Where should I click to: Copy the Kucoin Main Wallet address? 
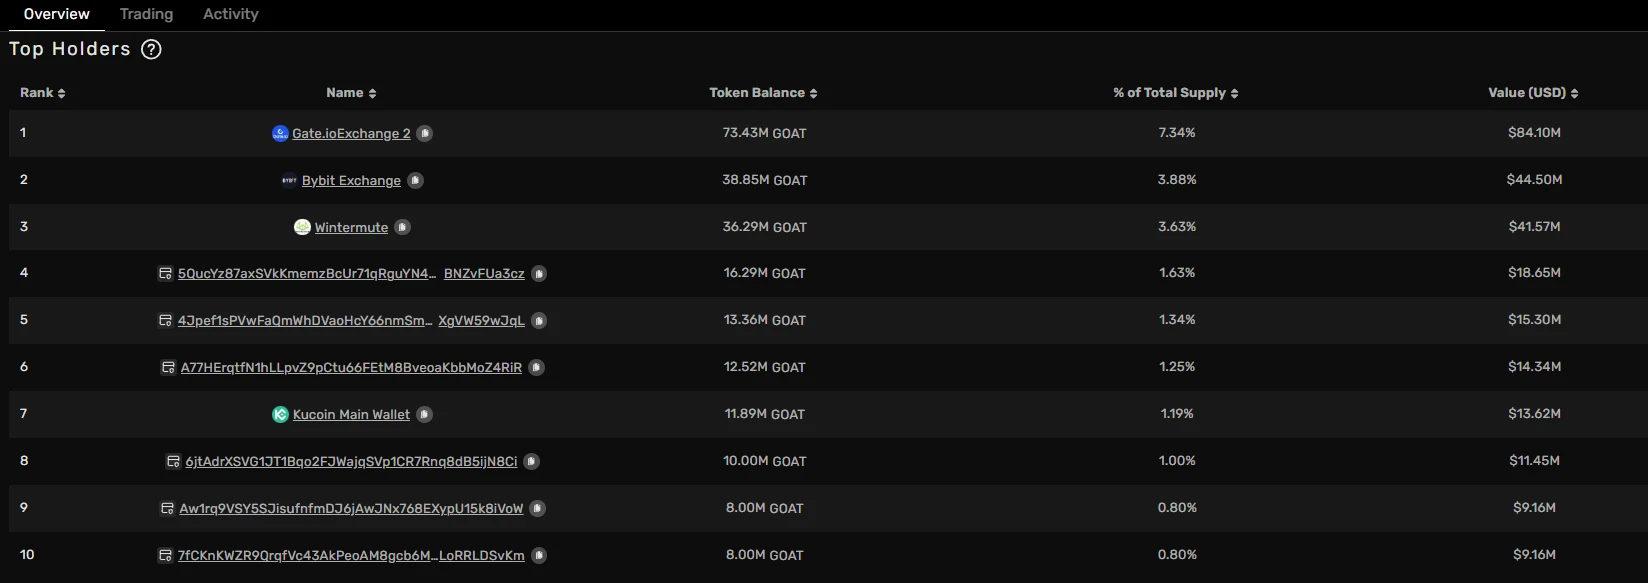425,414
